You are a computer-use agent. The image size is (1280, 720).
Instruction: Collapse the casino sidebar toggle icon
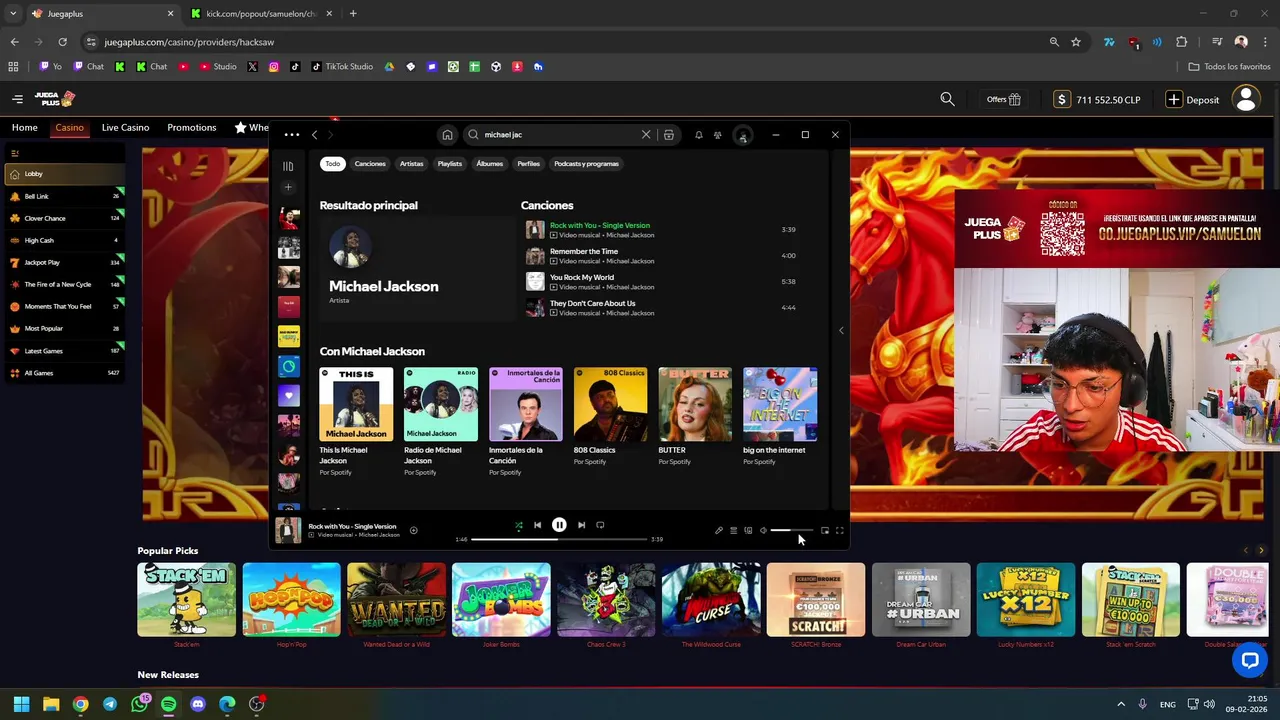click(x=14, y=153)
